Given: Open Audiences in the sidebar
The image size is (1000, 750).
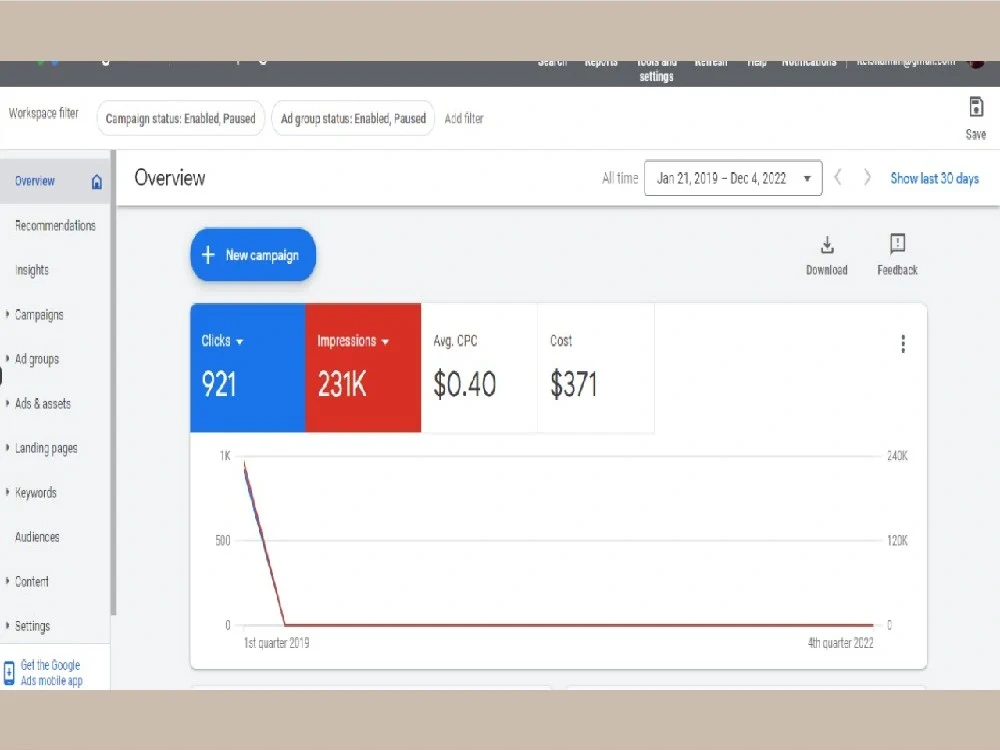Looking at the screenshot, I should (x=37, y=537).
